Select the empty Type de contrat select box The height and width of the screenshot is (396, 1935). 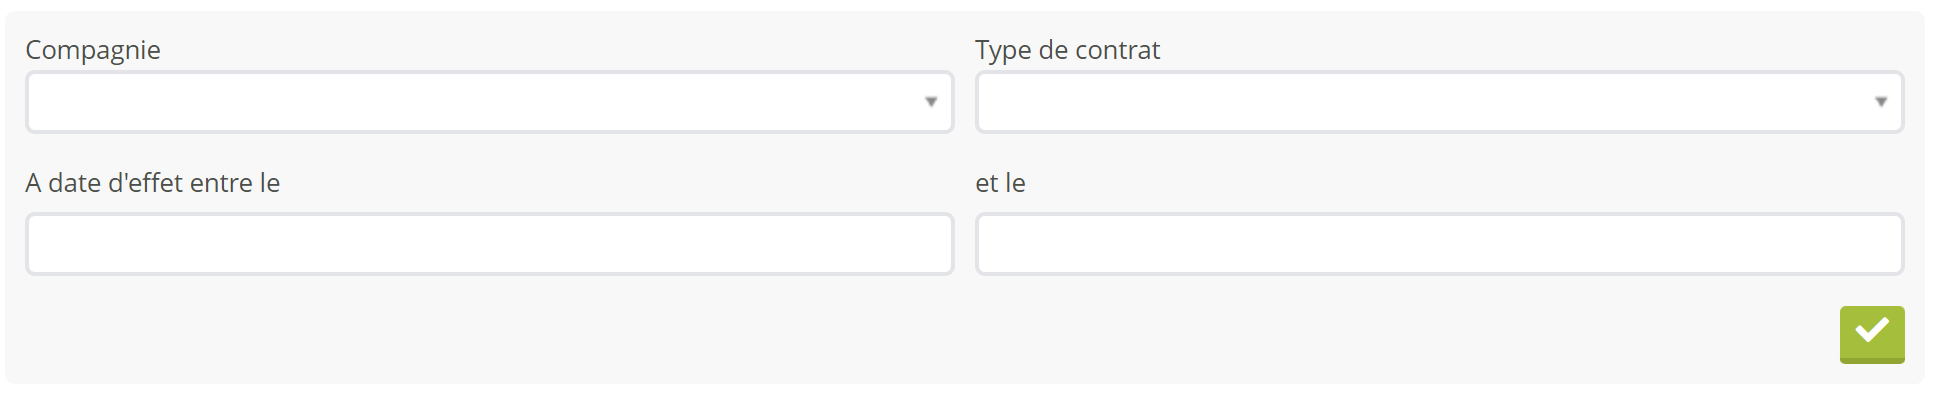(x=1440, y=102)
